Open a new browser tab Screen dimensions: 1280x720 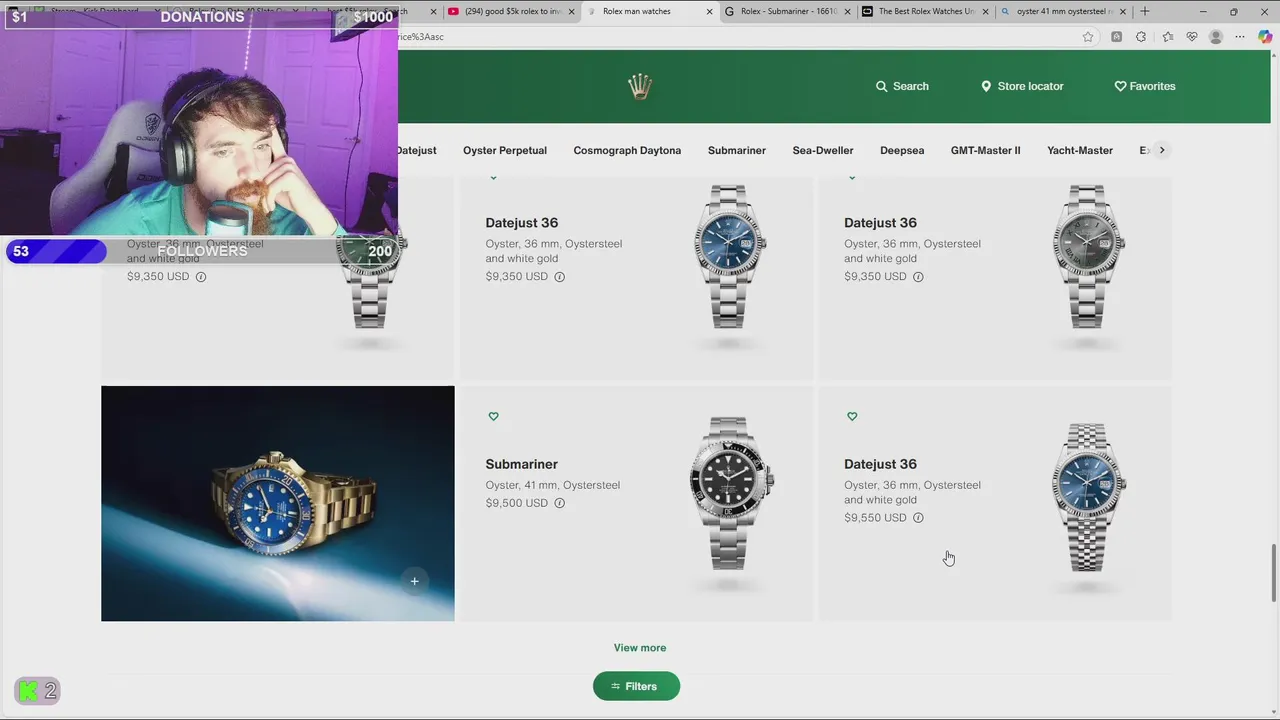(1145, 11)
